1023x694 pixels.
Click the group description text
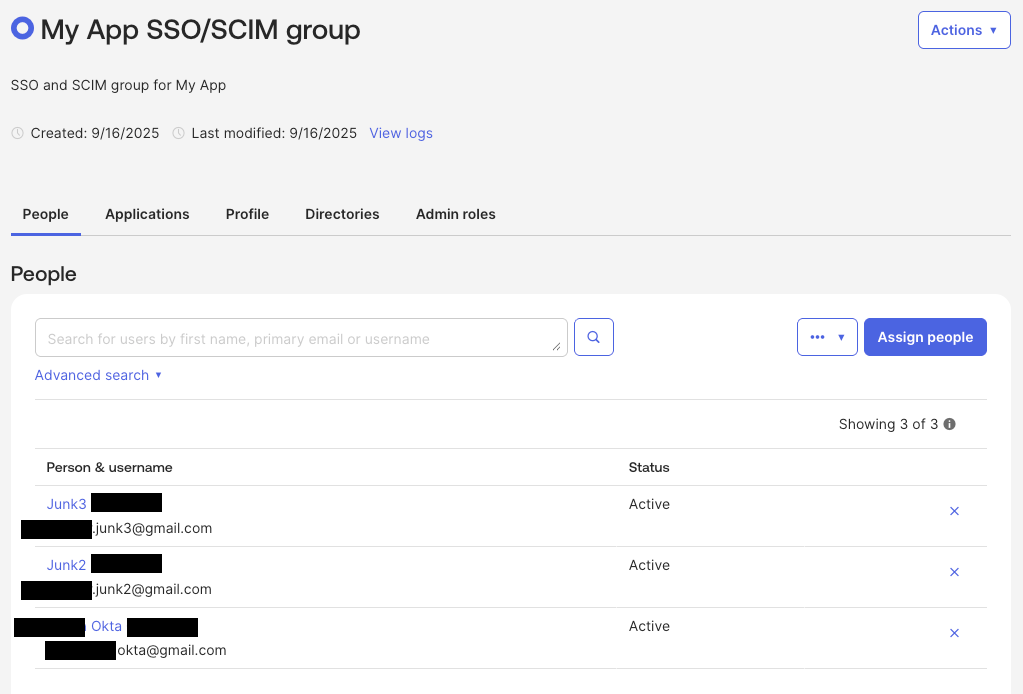point(118,85)
